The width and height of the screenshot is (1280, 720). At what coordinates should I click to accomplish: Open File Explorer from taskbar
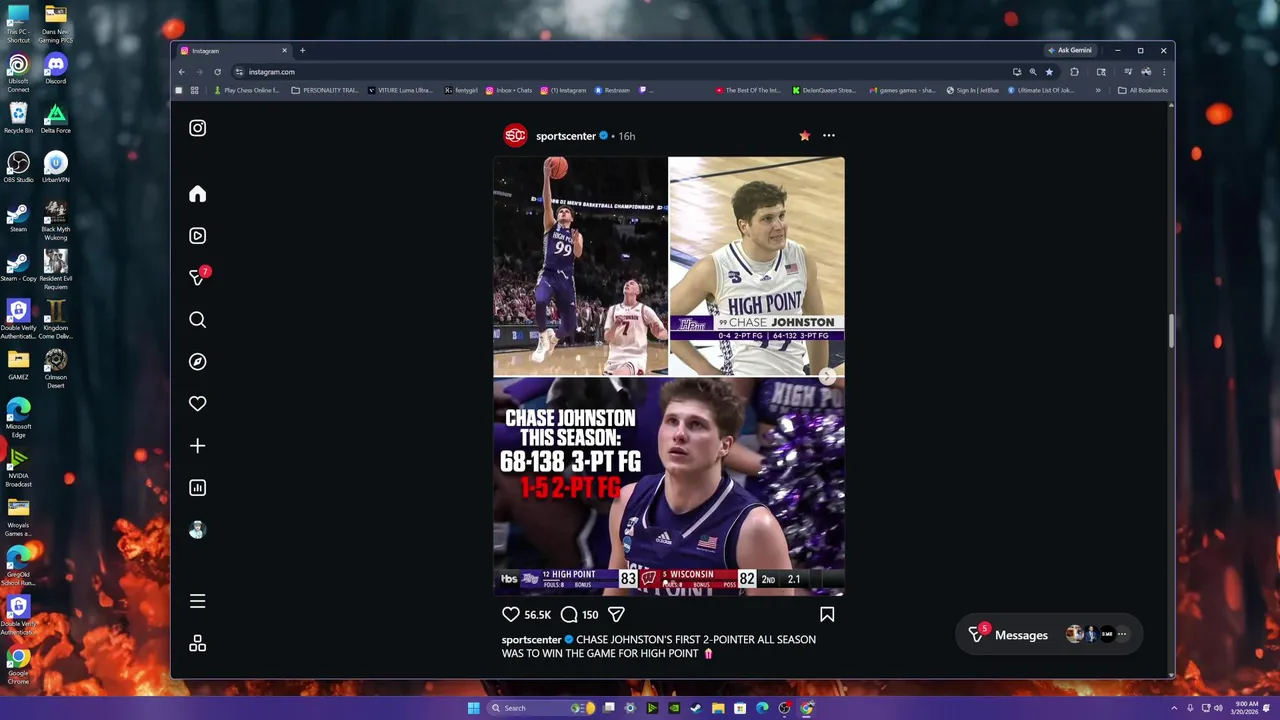point(718,708)
